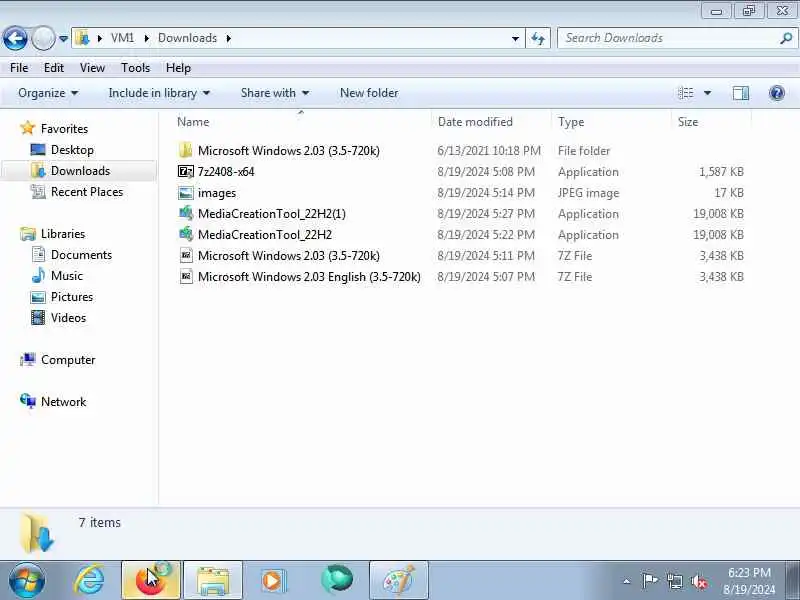Show hidden icons in the system tray

(627, 581)
